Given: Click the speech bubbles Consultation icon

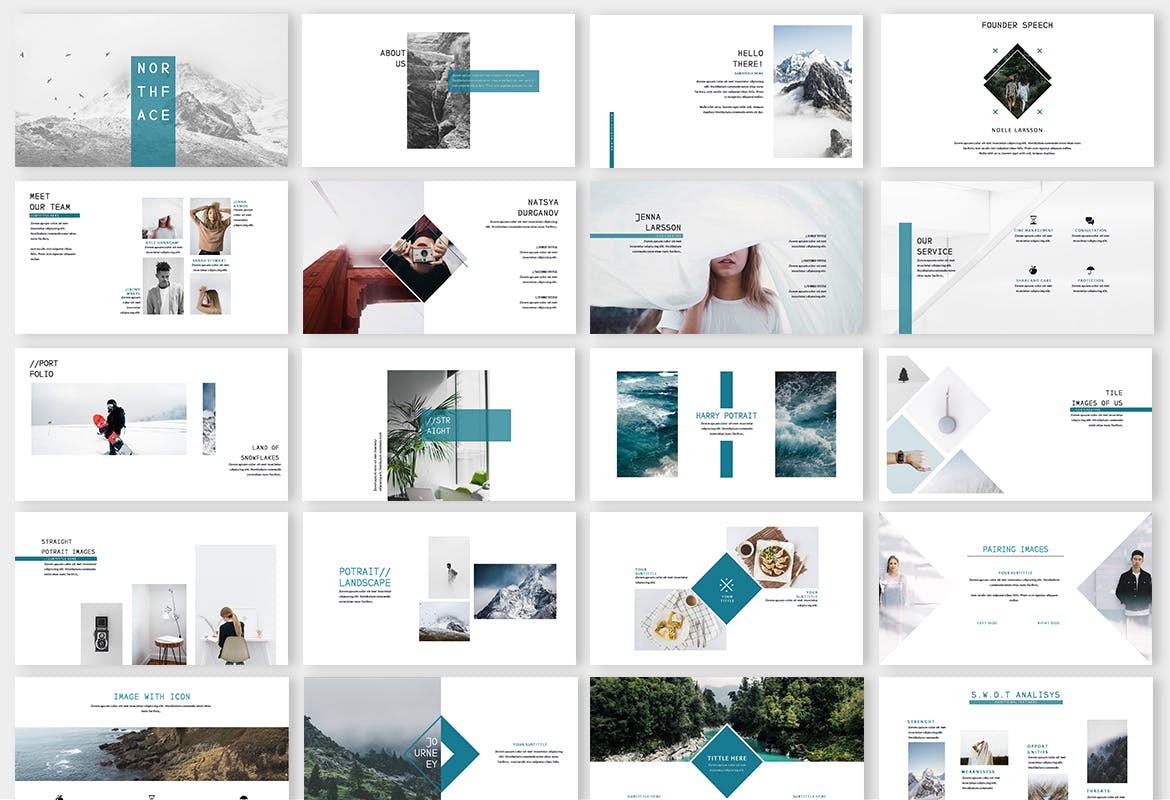Looking at the screenshot, I should coord(1090,220).
